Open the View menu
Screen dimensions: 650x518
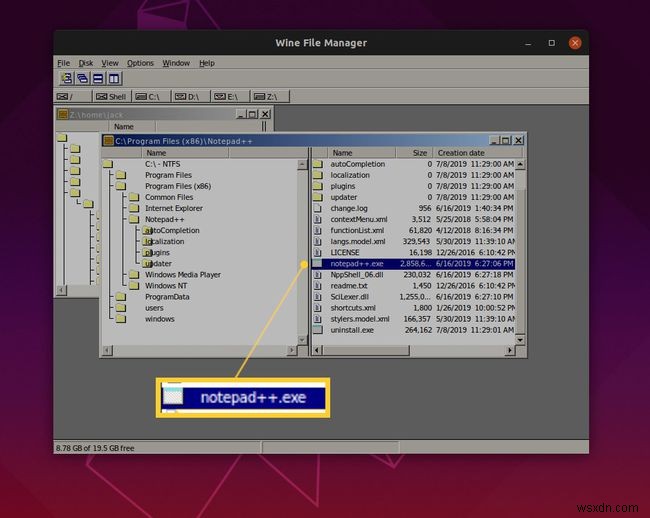point(110,63)
